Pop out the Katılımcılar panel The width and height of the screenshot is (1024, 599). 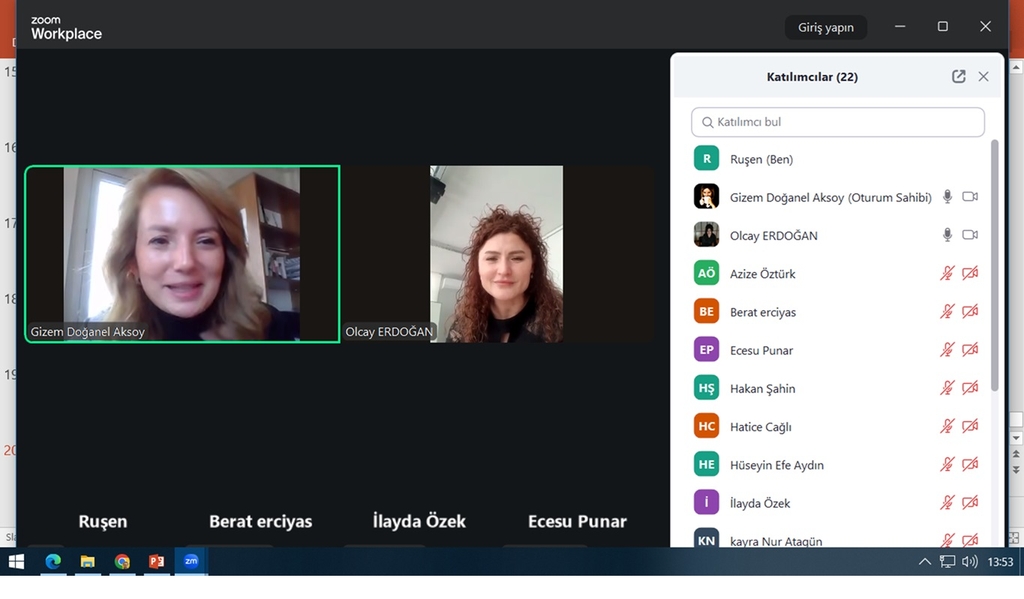coord(958,77)
